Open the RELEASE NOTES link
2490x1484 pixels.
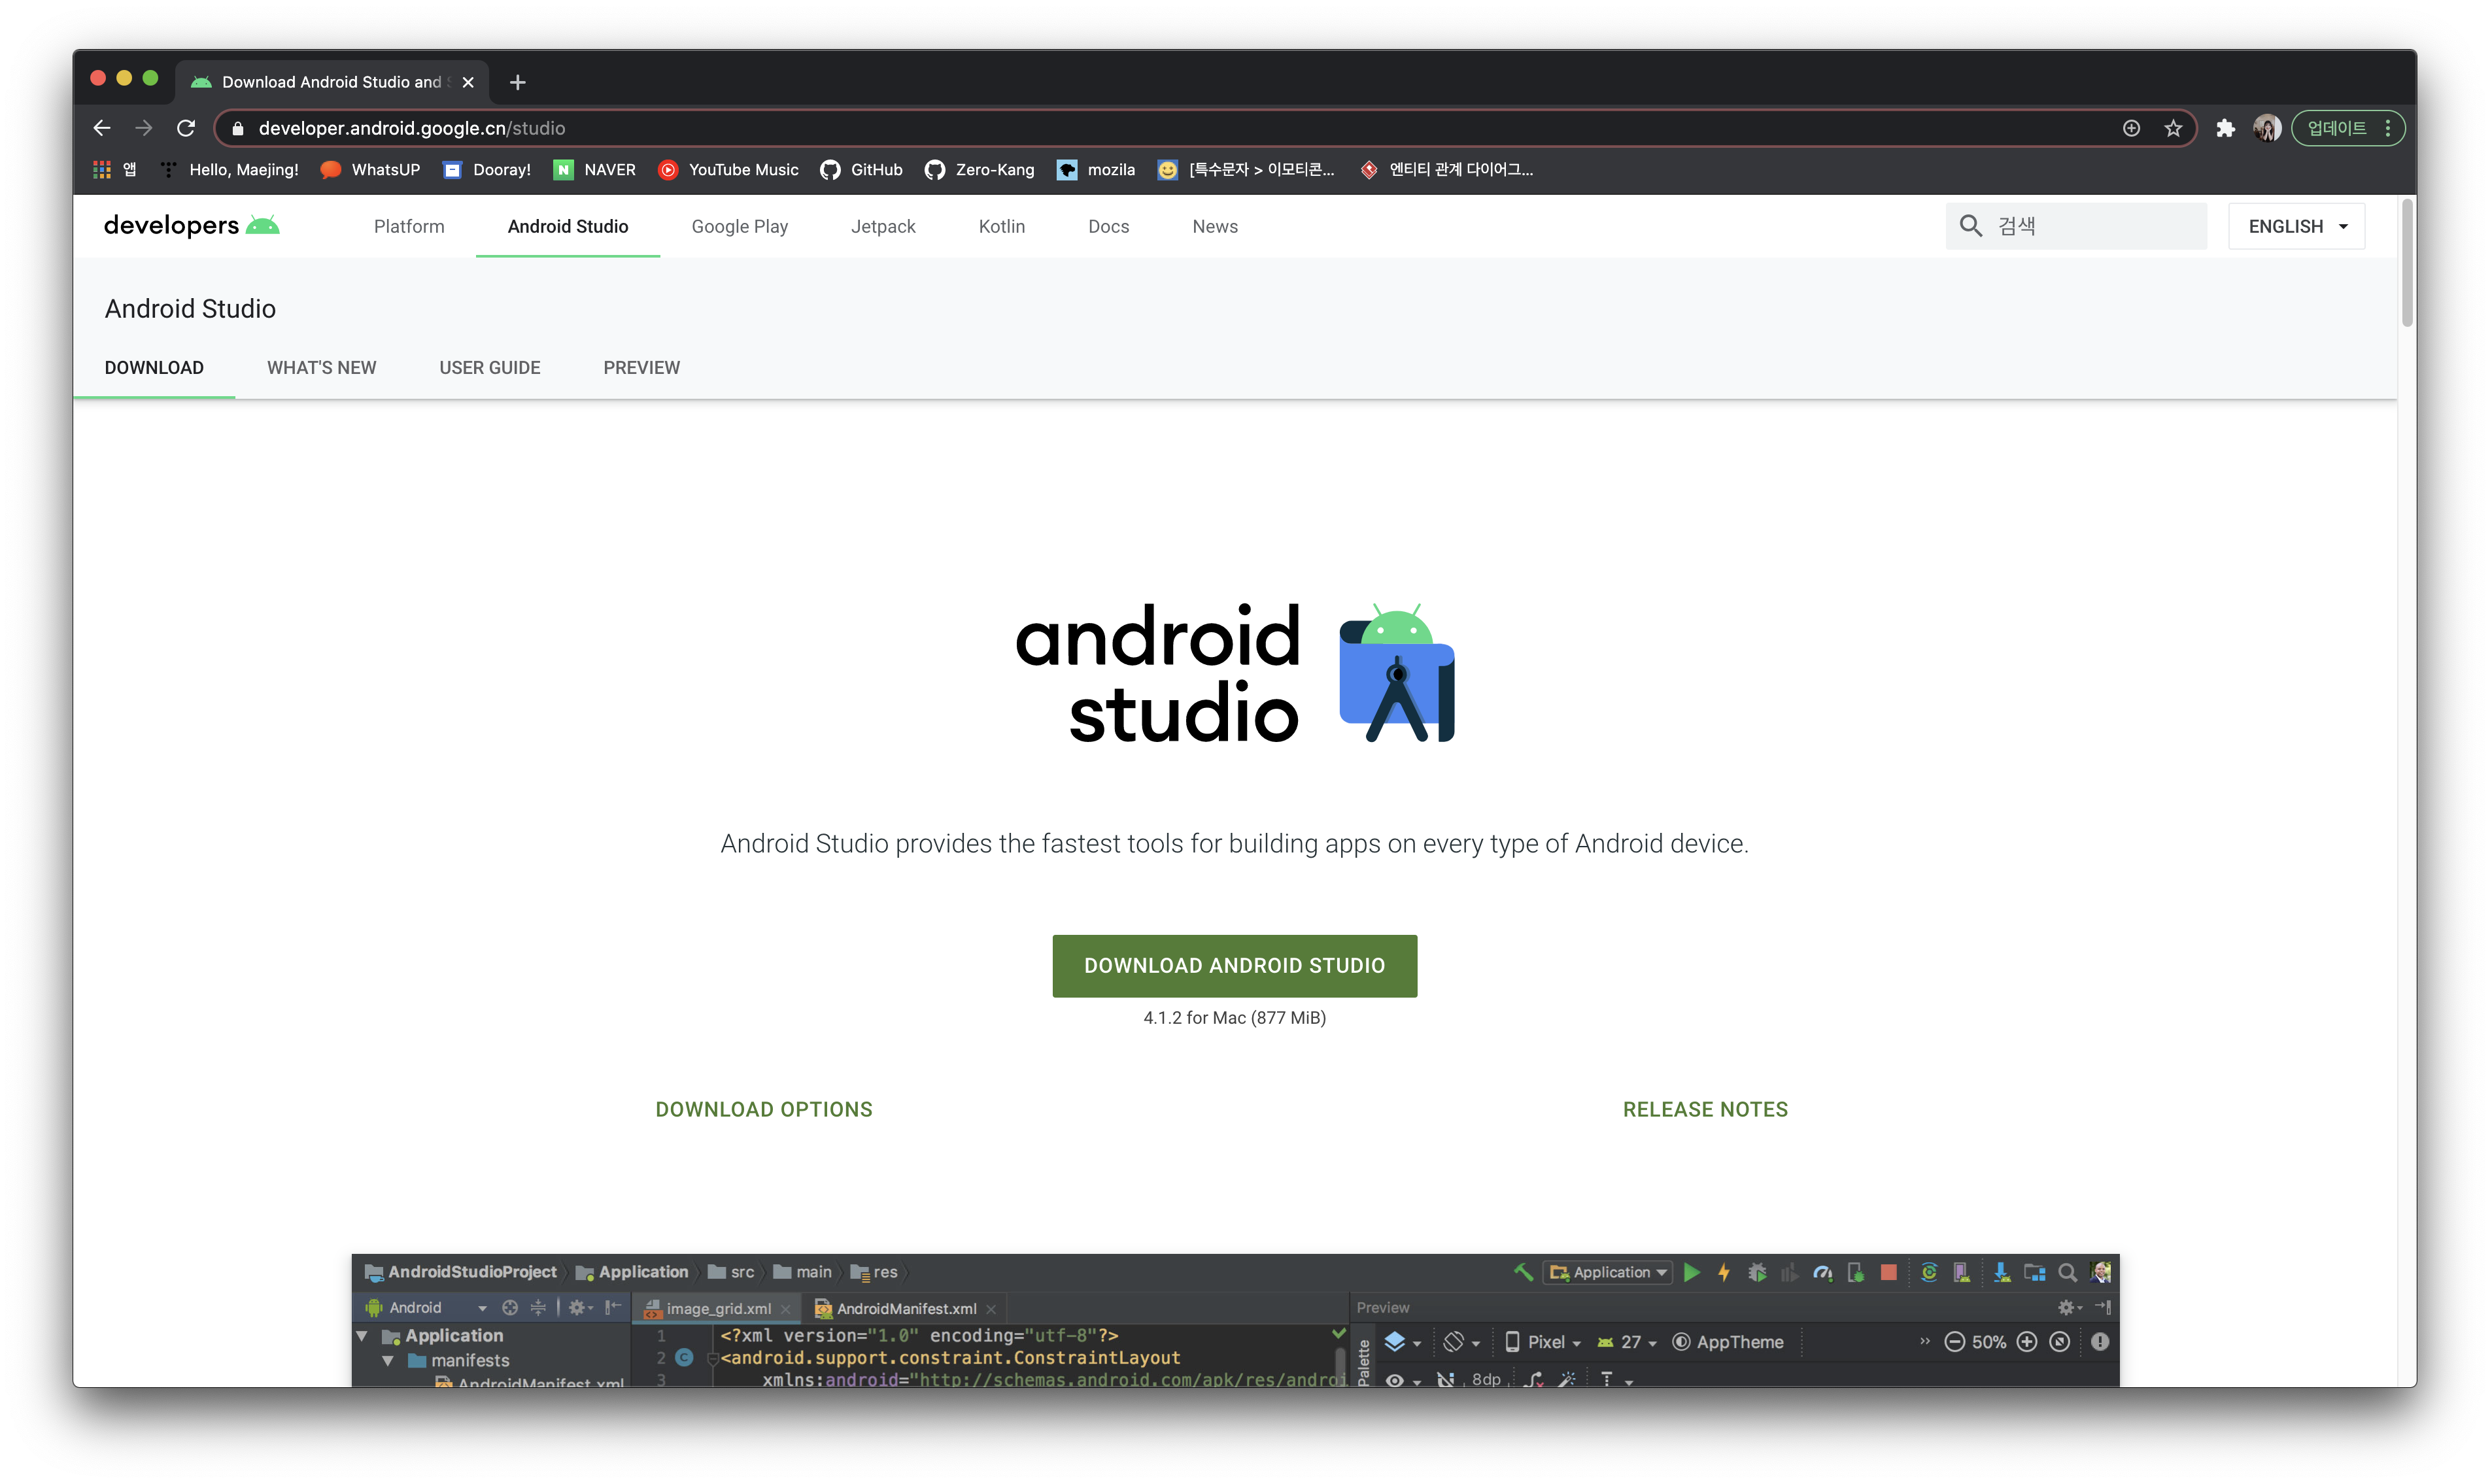click(x=1705, y=1109)
